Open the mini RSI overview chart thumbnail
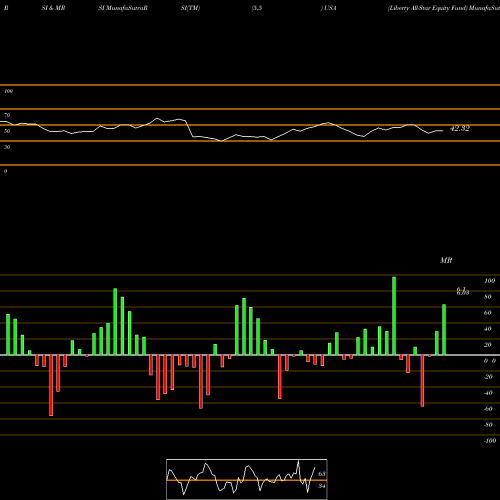Image resolution: width=500 pixels, height=500 pixels. (x=247, y=479)
